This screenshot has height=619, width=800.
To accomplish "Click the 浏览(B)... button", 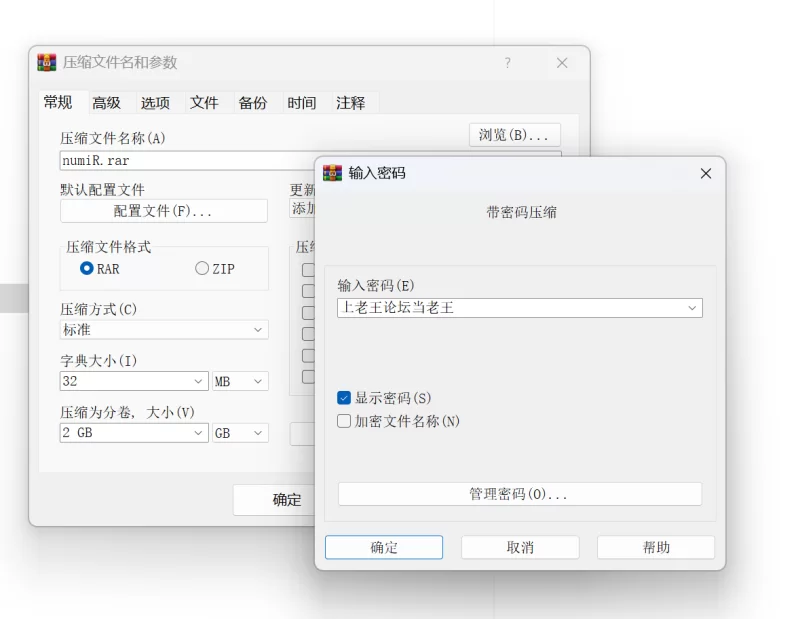I will [x=514, y=135].
